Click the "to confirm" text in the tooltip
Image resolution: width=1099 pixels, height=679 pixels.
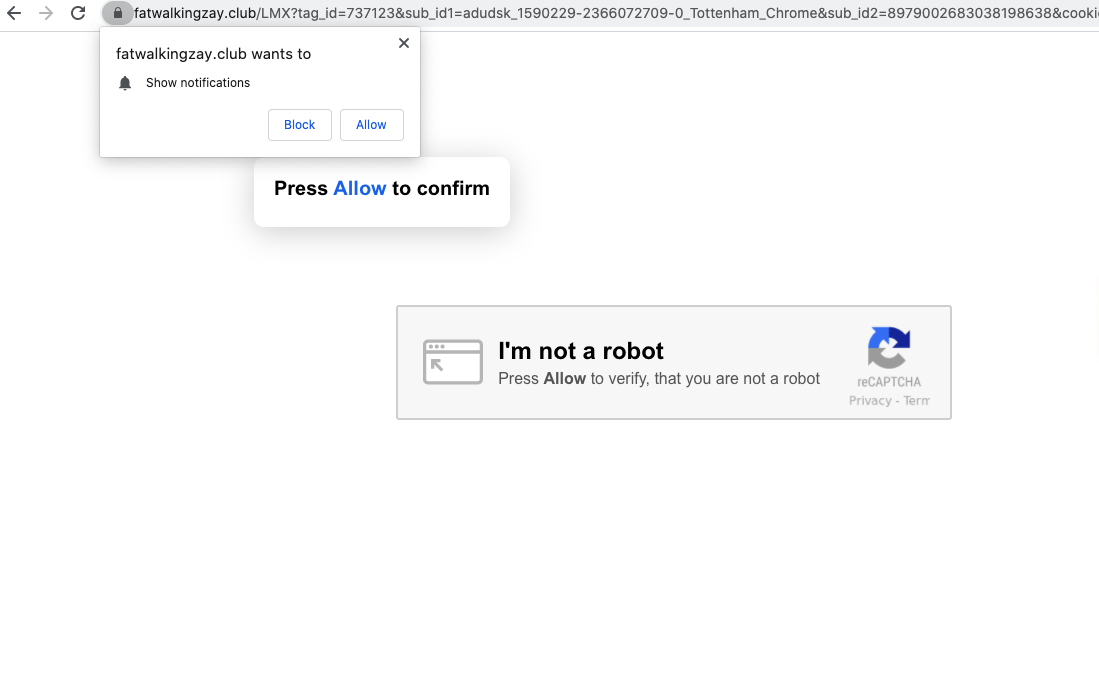tap(441, 188)
